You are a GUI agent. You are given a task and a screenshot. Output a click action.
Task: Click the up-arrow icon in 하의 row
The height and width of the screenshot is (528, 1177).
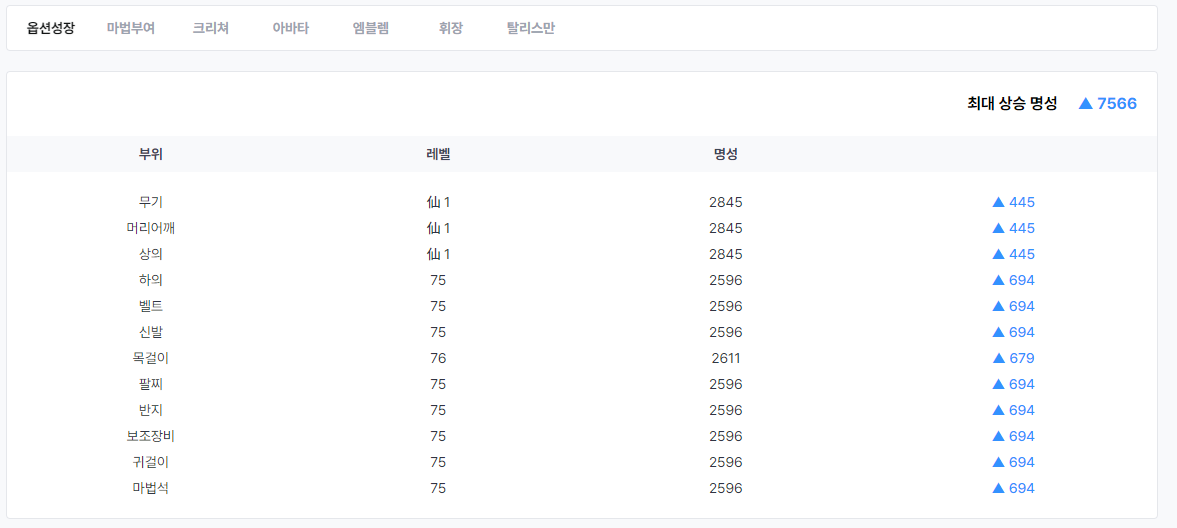point(998,280)
